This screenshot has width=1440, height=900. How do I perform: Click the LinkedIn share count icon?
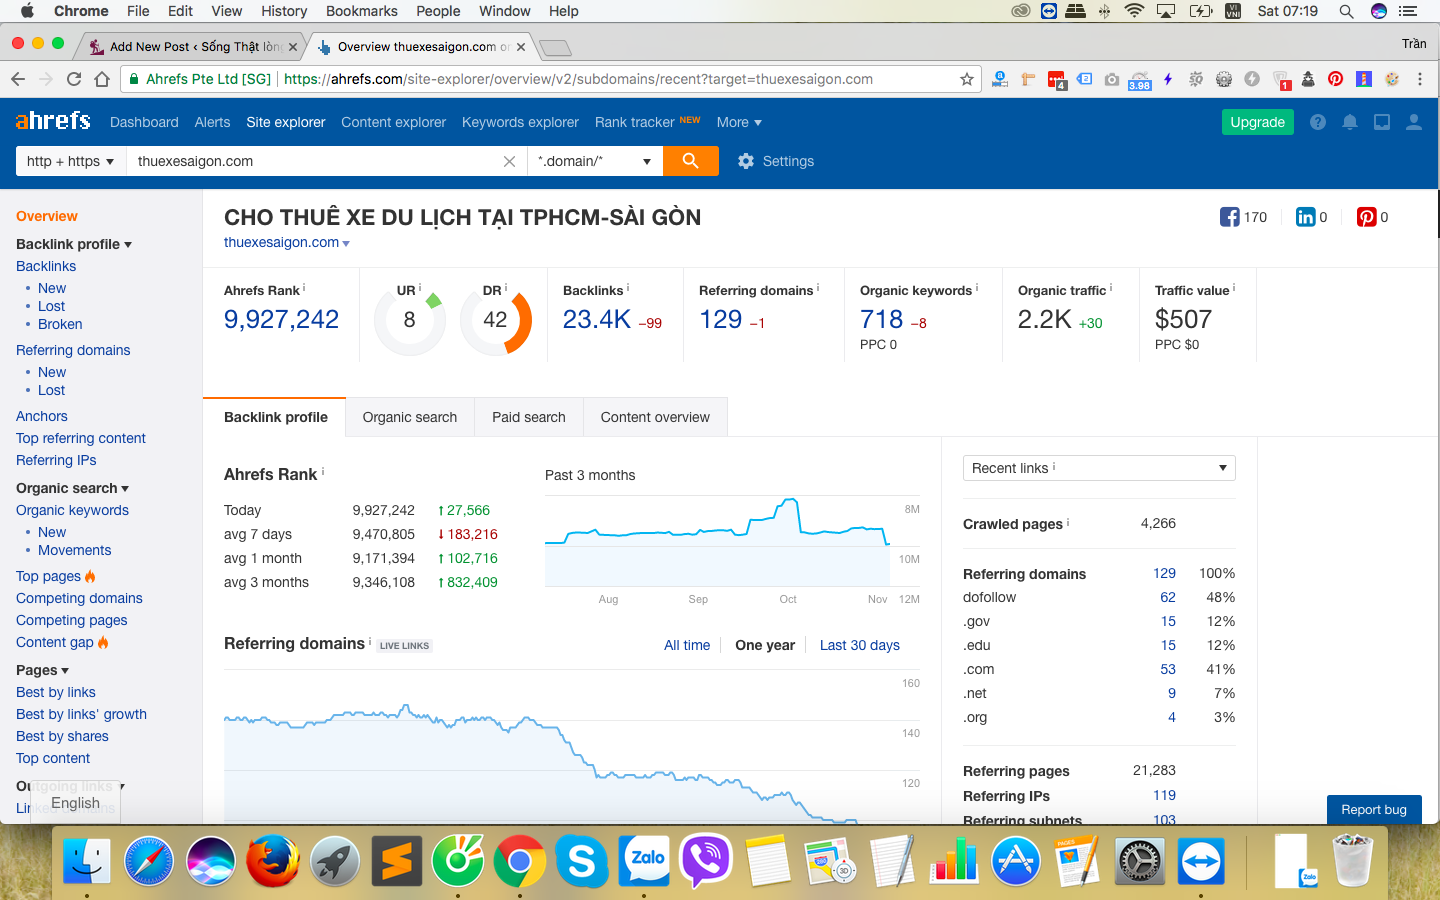tap(1306, 217)
